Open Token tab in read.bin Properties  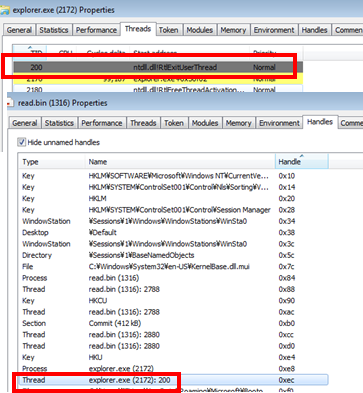click(x=174, y=123)
